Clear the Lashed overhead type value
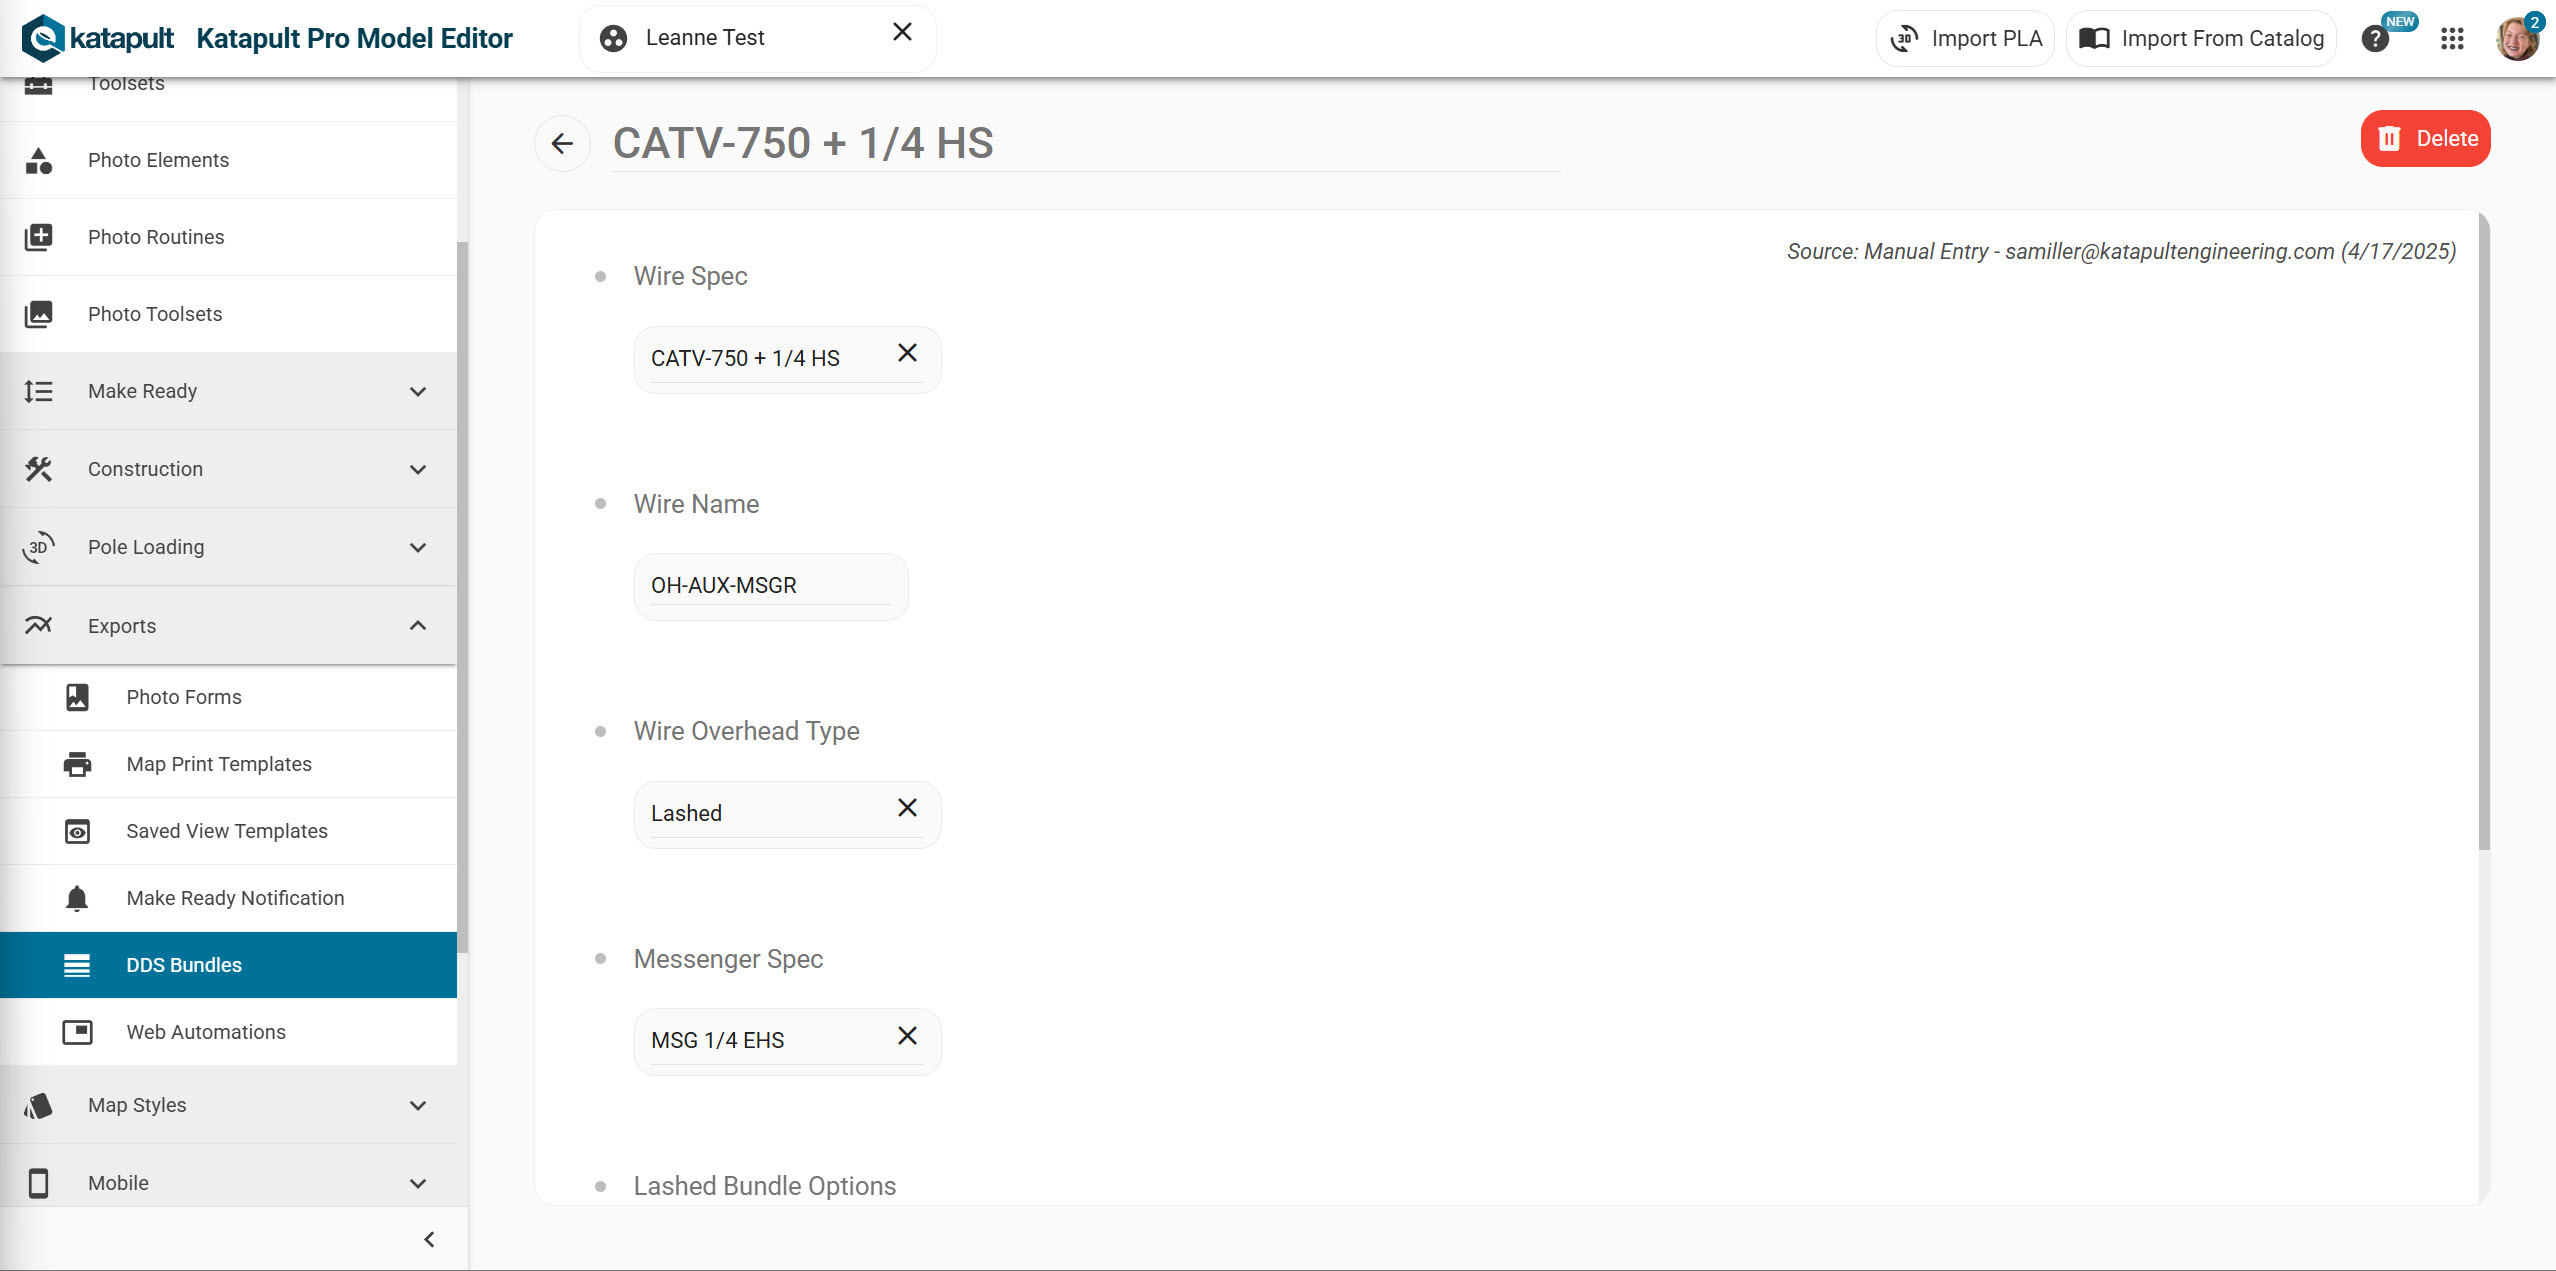 (x=907, y=808)
